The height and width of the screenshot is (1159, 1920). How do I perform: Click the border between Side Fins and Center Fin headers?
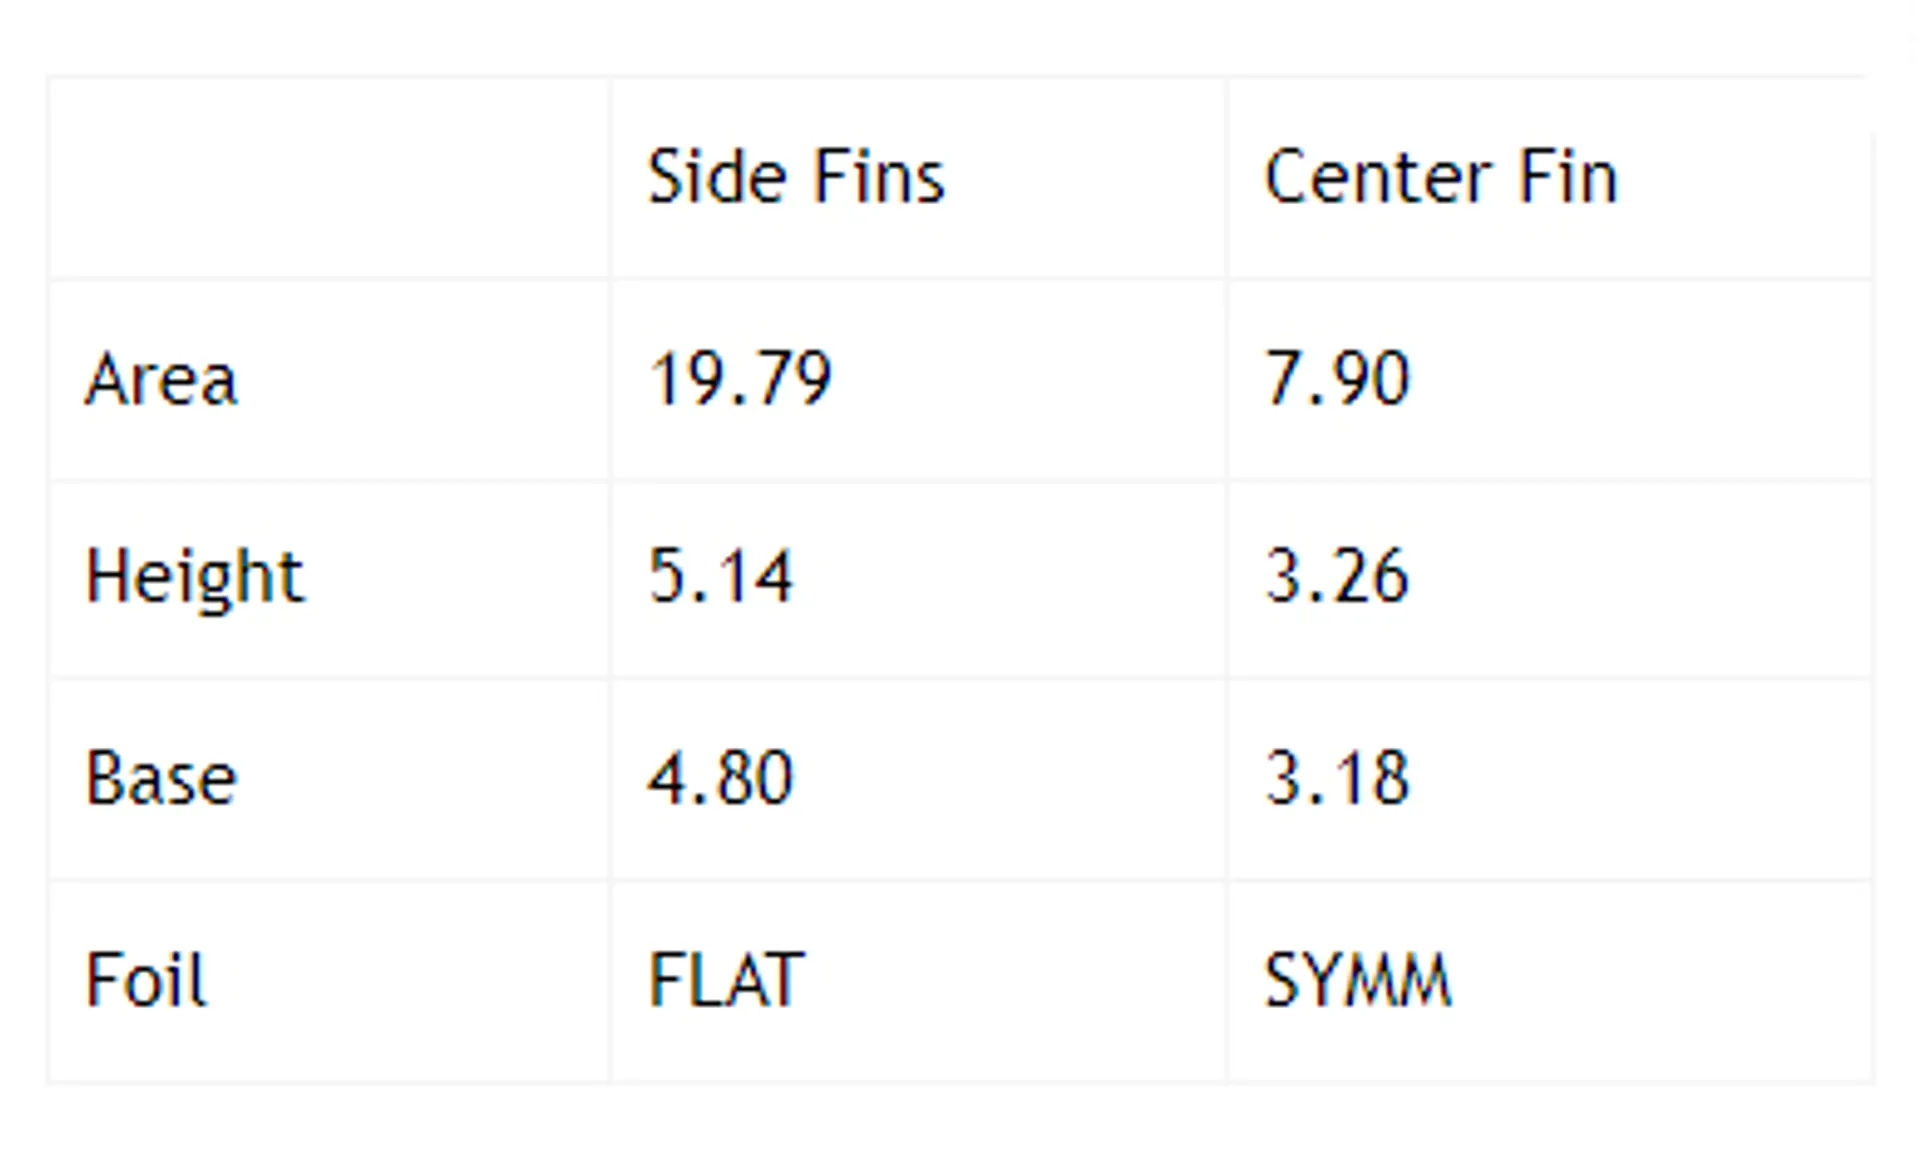point(1227,178)
